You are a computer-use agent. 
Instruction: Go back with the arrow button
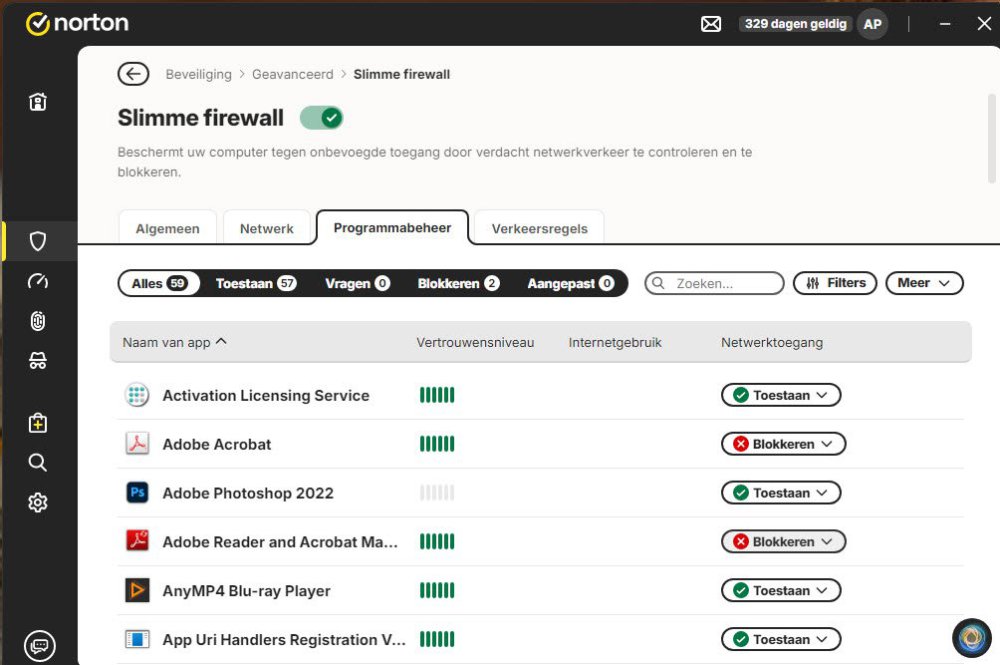coord(133,74)
